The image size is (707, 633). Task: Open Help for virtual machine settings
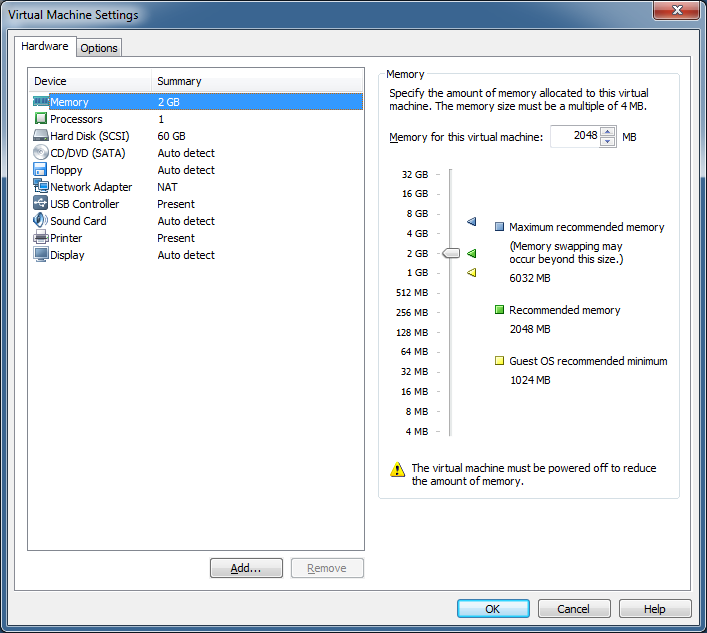pyautogui.click(x=655, y=609)
